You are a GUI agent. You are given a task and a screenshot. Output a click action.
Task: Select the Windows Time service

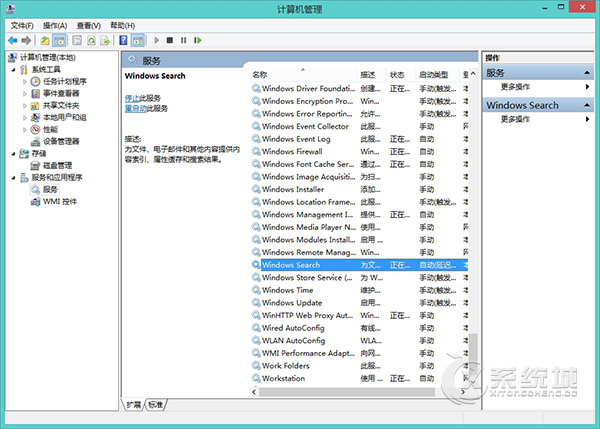359,290
